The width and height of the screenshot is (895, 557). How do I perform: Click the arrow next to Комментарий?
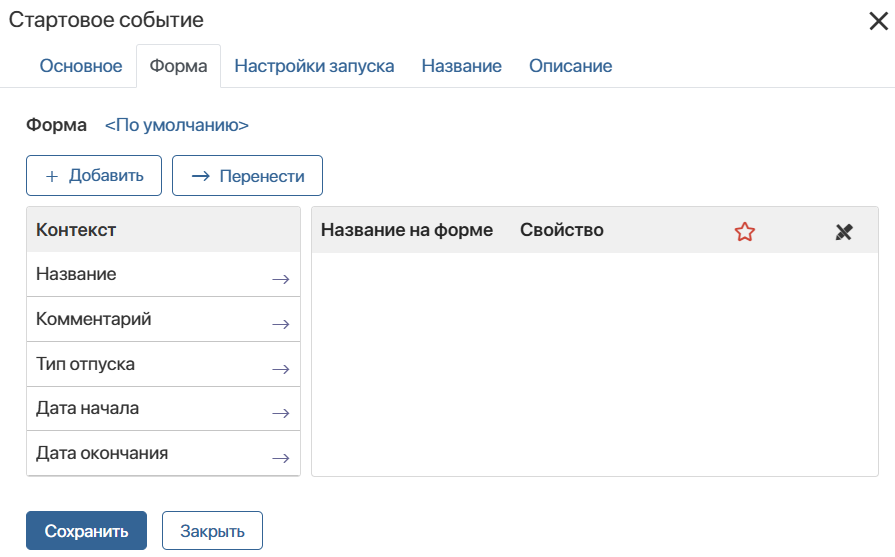(280, 324)
